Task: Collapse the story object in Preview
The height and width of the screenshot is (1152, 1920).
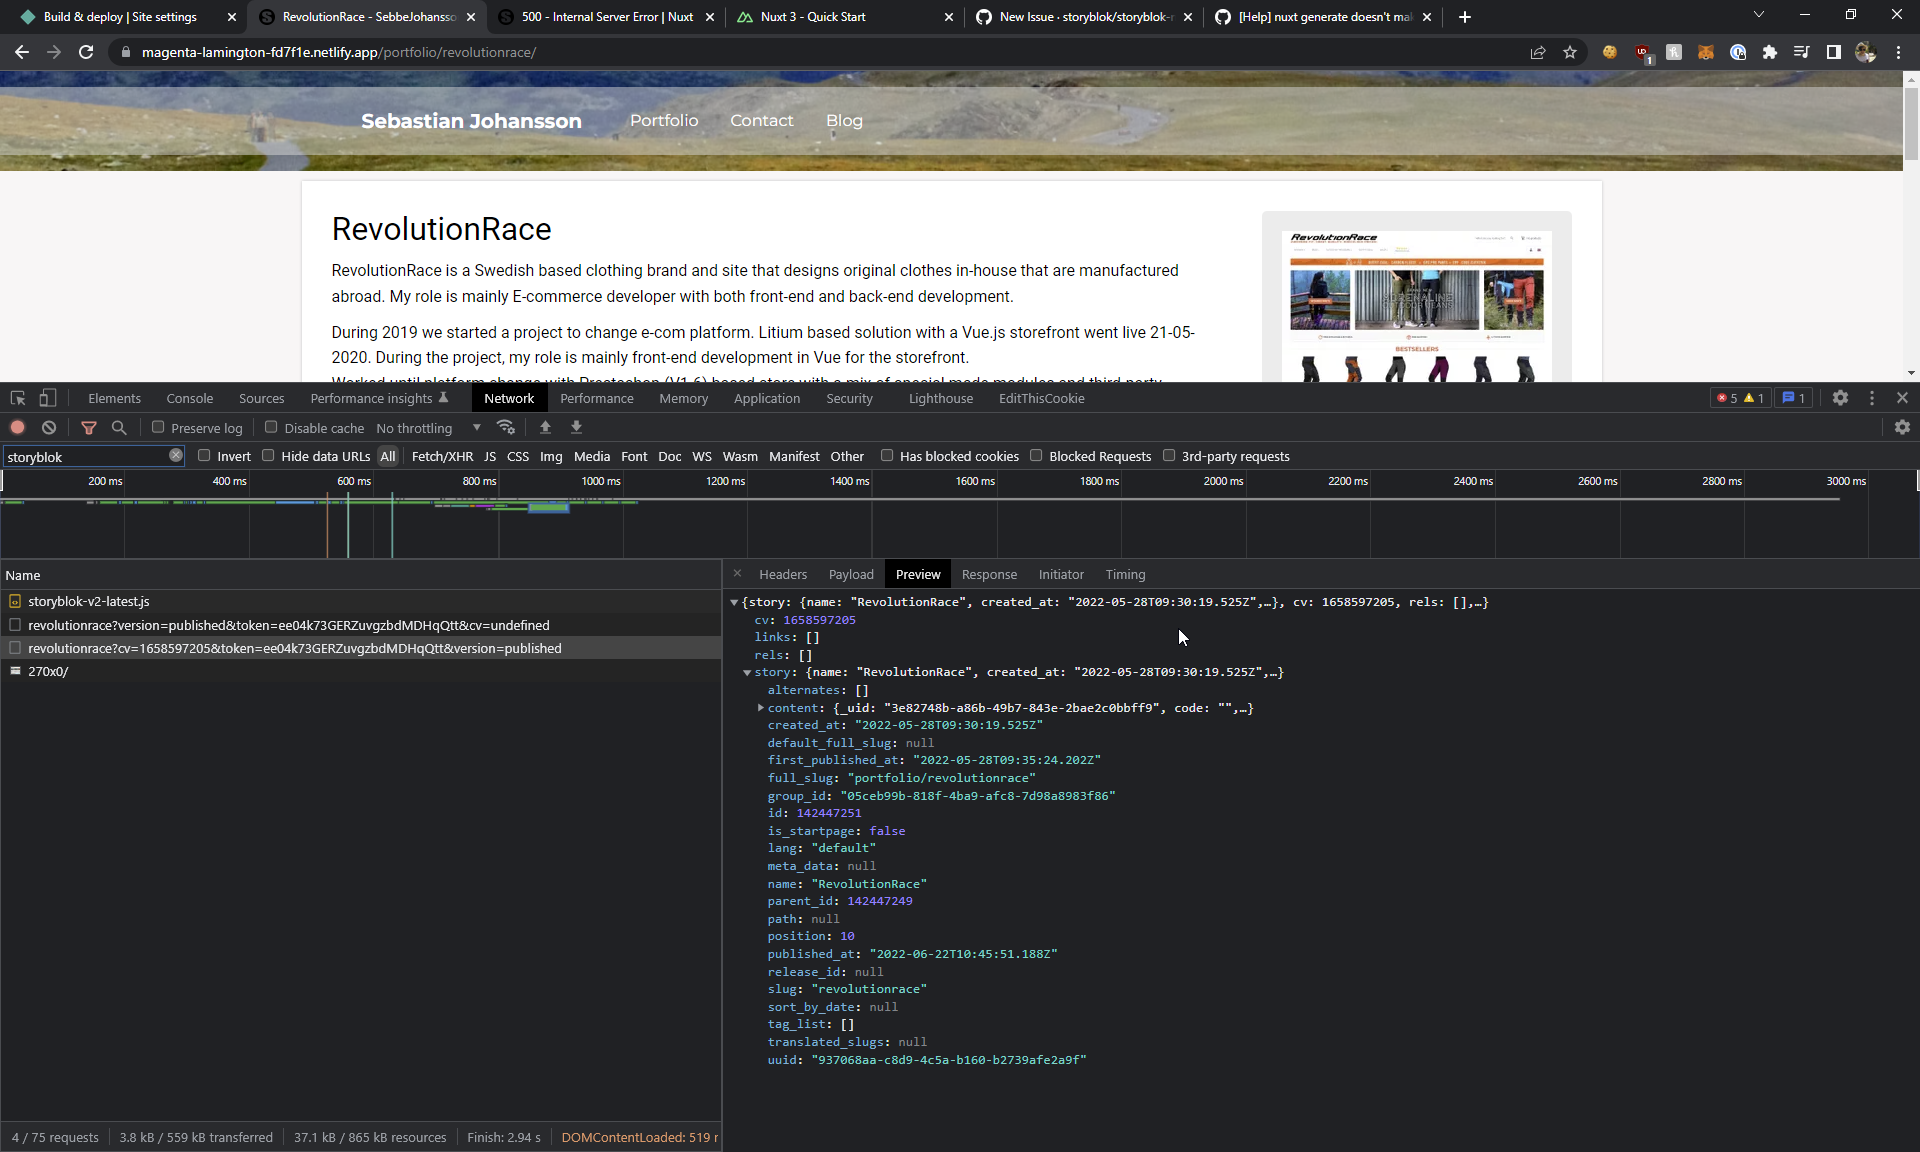Action: point(748,672)
